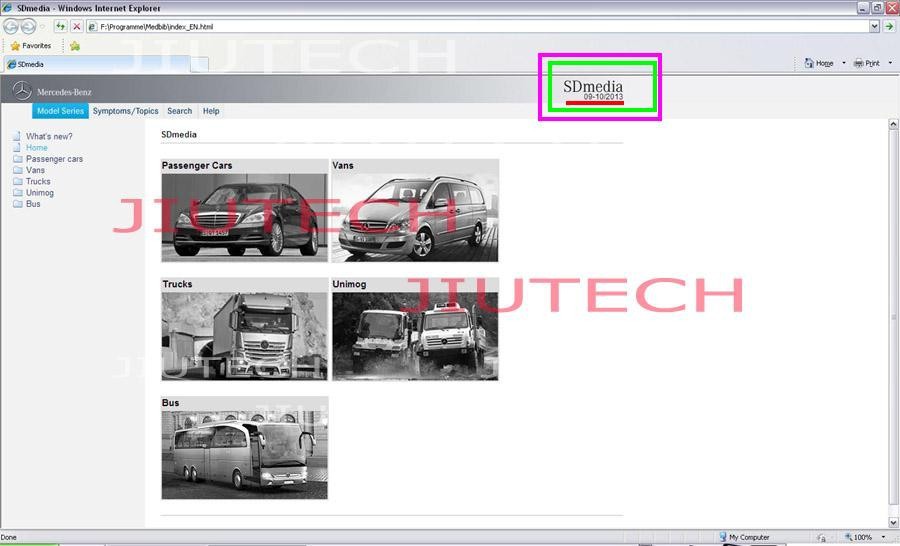Open the recent pages dropdown beside Forward
This screenshot has height=546, width=900.
coord(42,26)
